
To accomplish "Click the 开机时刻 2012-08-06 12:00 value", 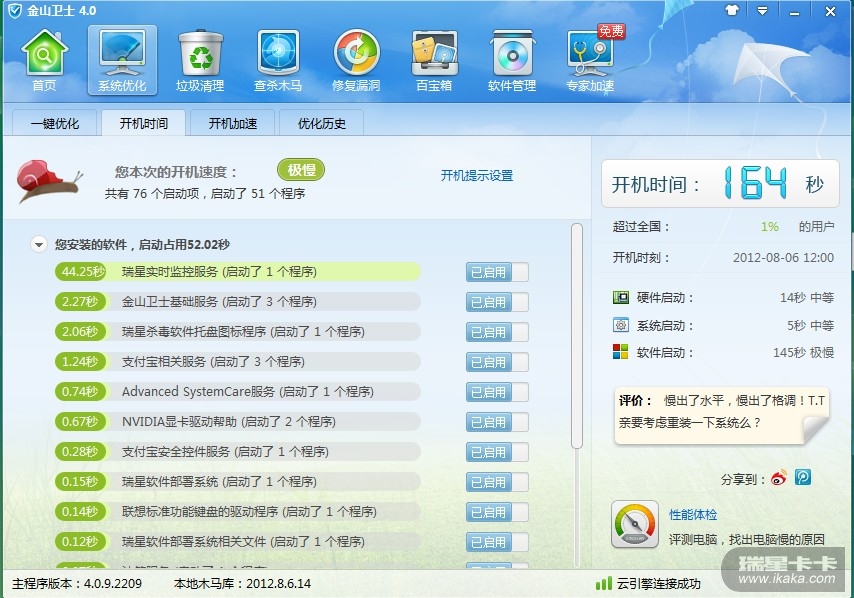I will (x=783, y=258).
